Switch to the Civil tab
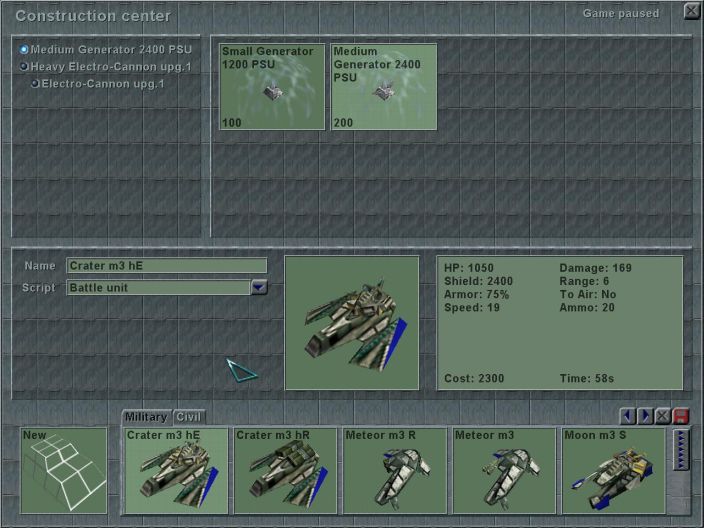 point(189,417)
